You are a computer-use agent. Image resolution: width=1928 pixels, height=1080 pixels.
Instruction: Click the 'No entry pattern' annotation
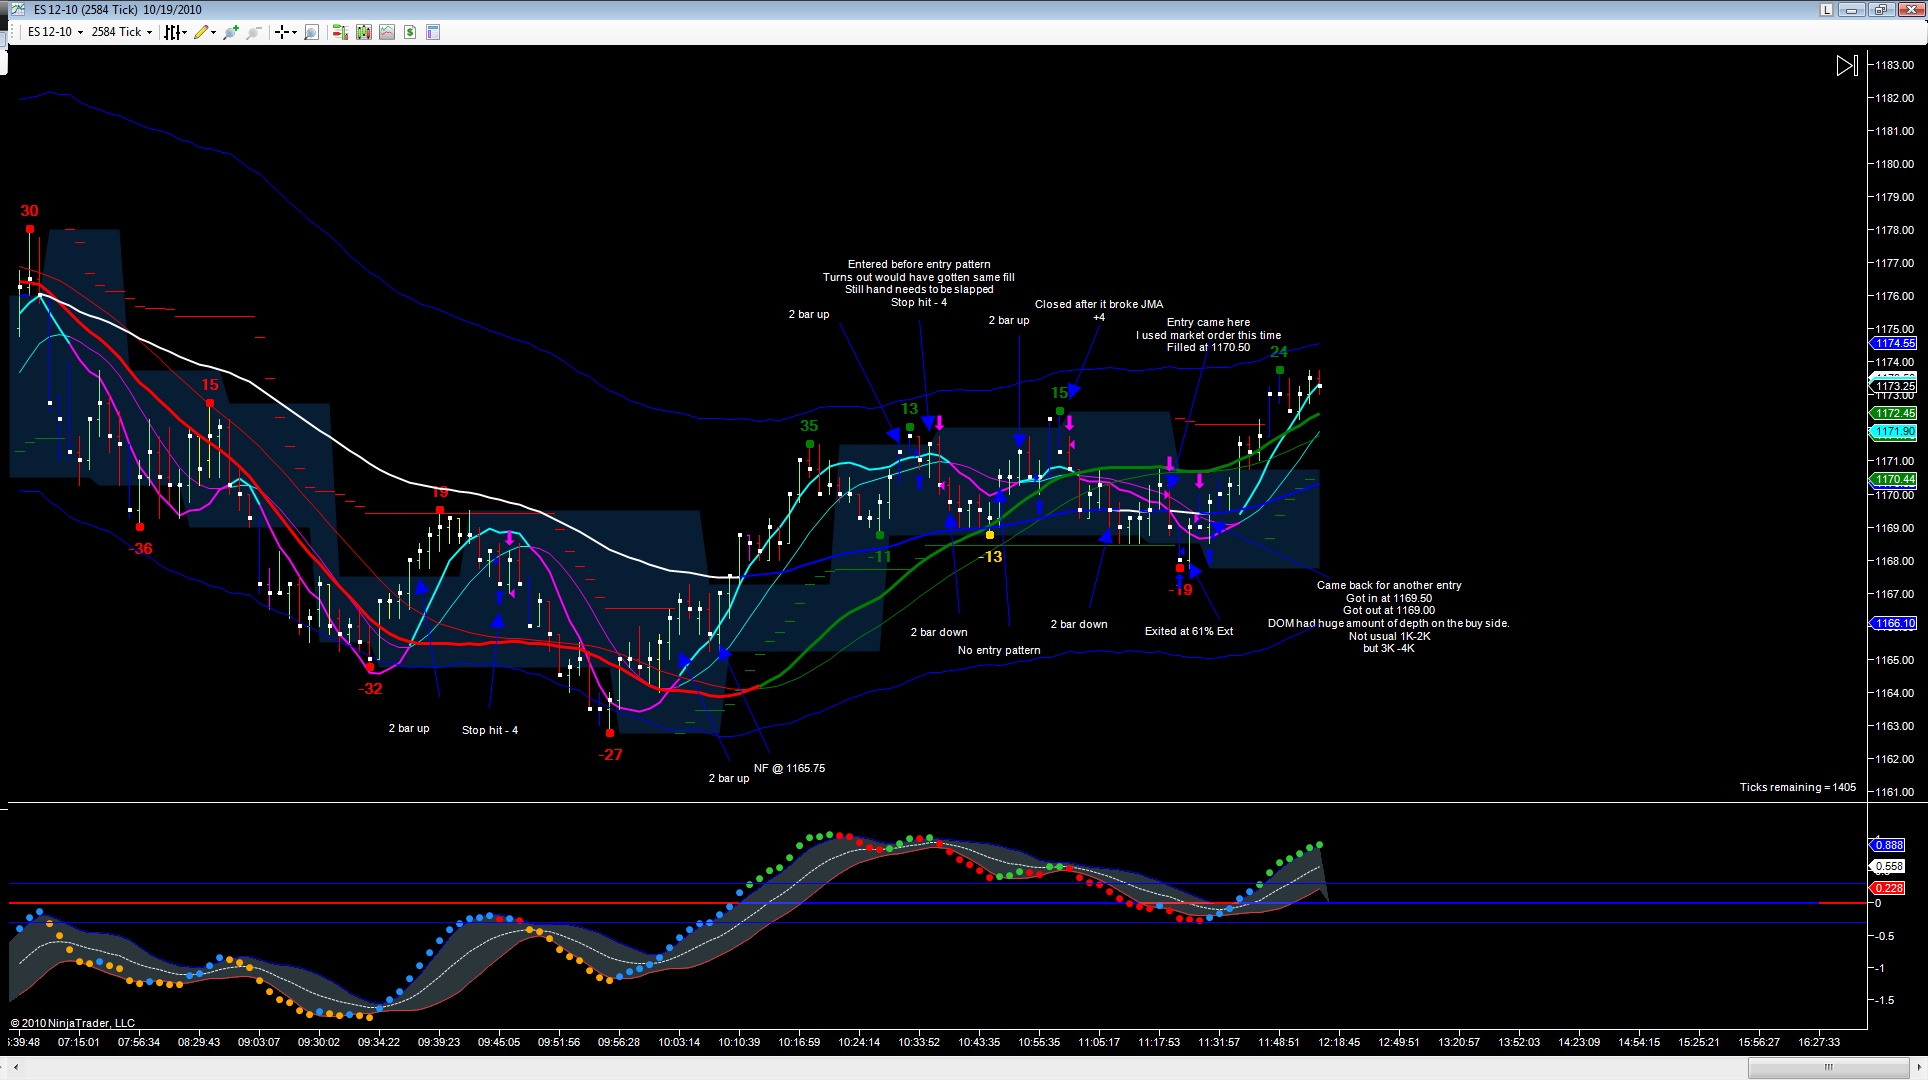point(999,650)
